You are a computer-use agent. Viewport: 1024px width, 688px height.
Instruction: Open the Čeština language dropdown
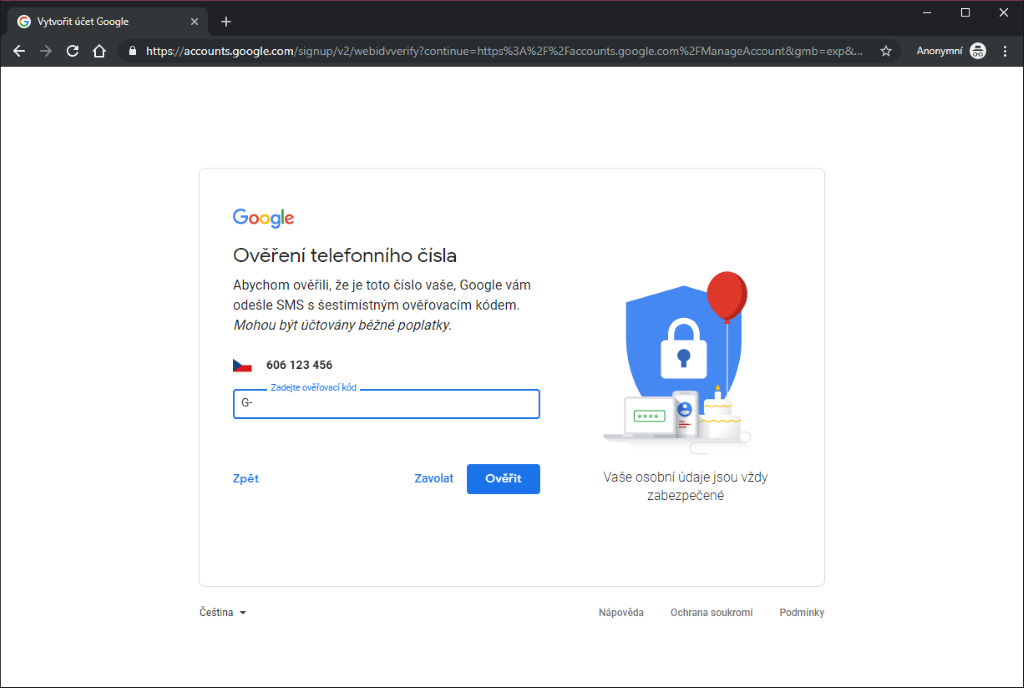pyautogui.click(x=223, y=612)
